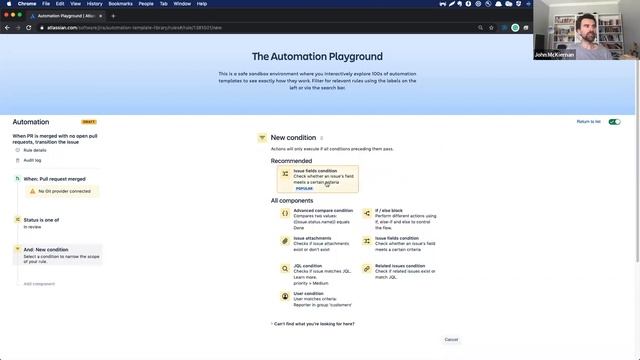Open the View menu

(x=76, y=4)
